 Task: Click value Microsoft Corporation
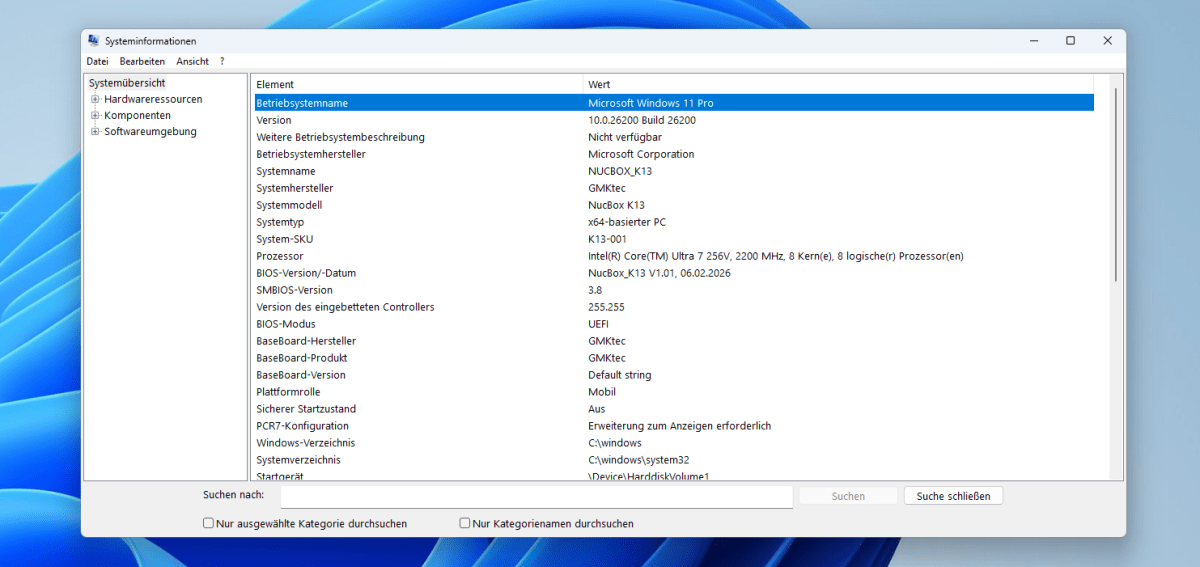coord(641,154)
